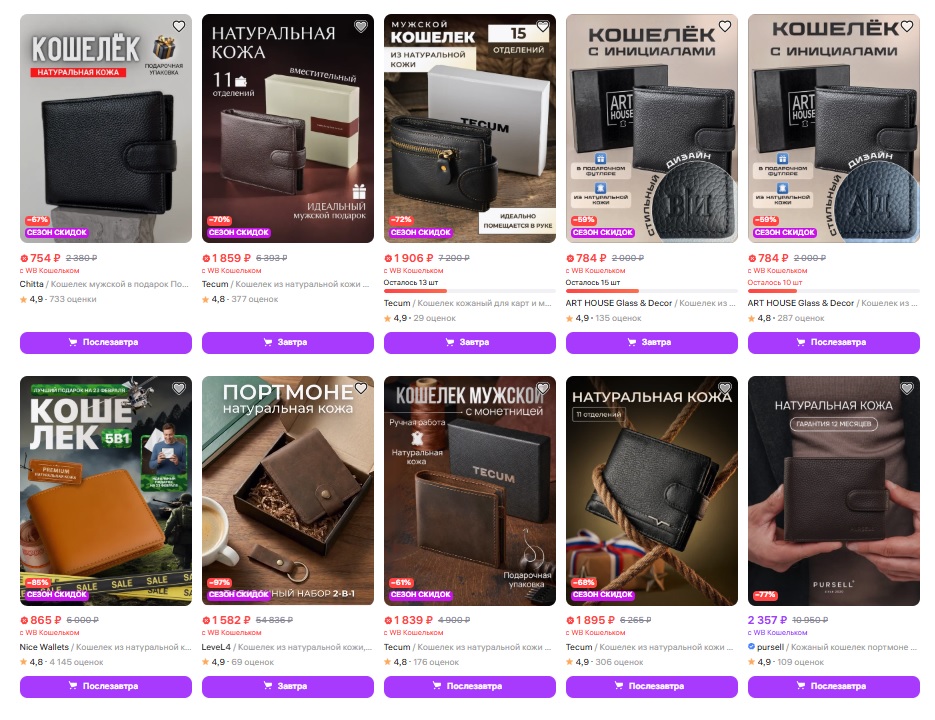Add Tecum 1906 ₽ wallet to cart
The height and width of the screenshot is (720, 935).
point(470,342)
